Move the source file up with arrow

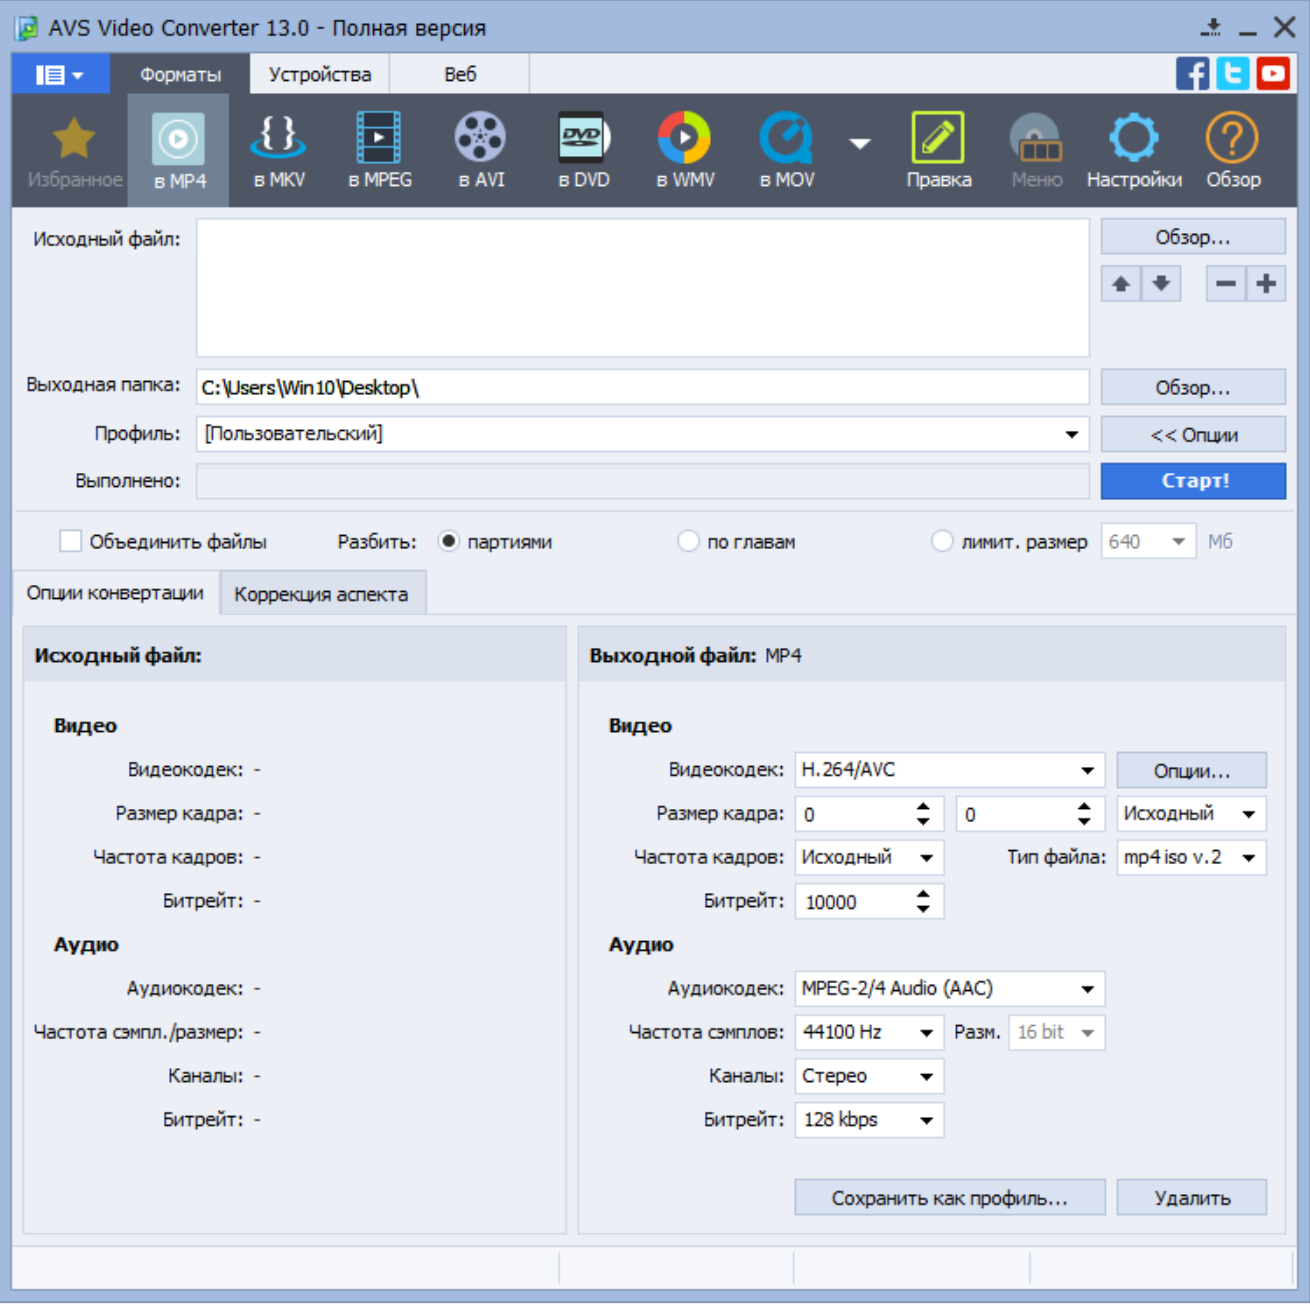click(x=1121, y=284)
